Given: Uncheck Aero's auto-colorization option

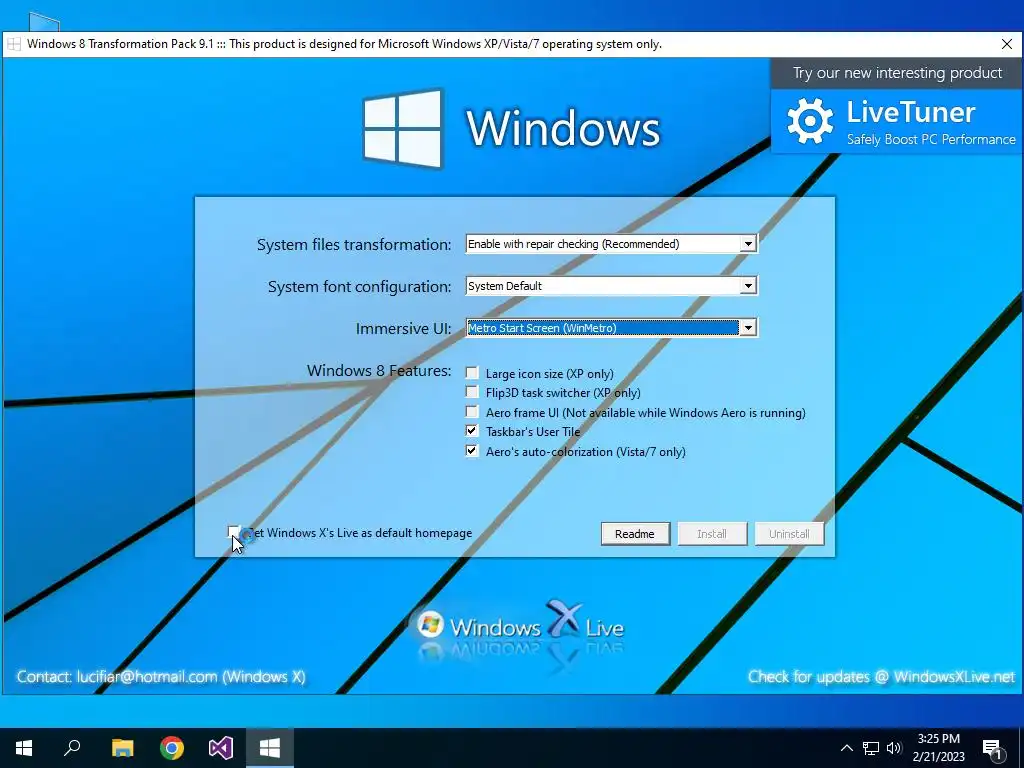Looking at the screenshot, I should coord(472,451).
